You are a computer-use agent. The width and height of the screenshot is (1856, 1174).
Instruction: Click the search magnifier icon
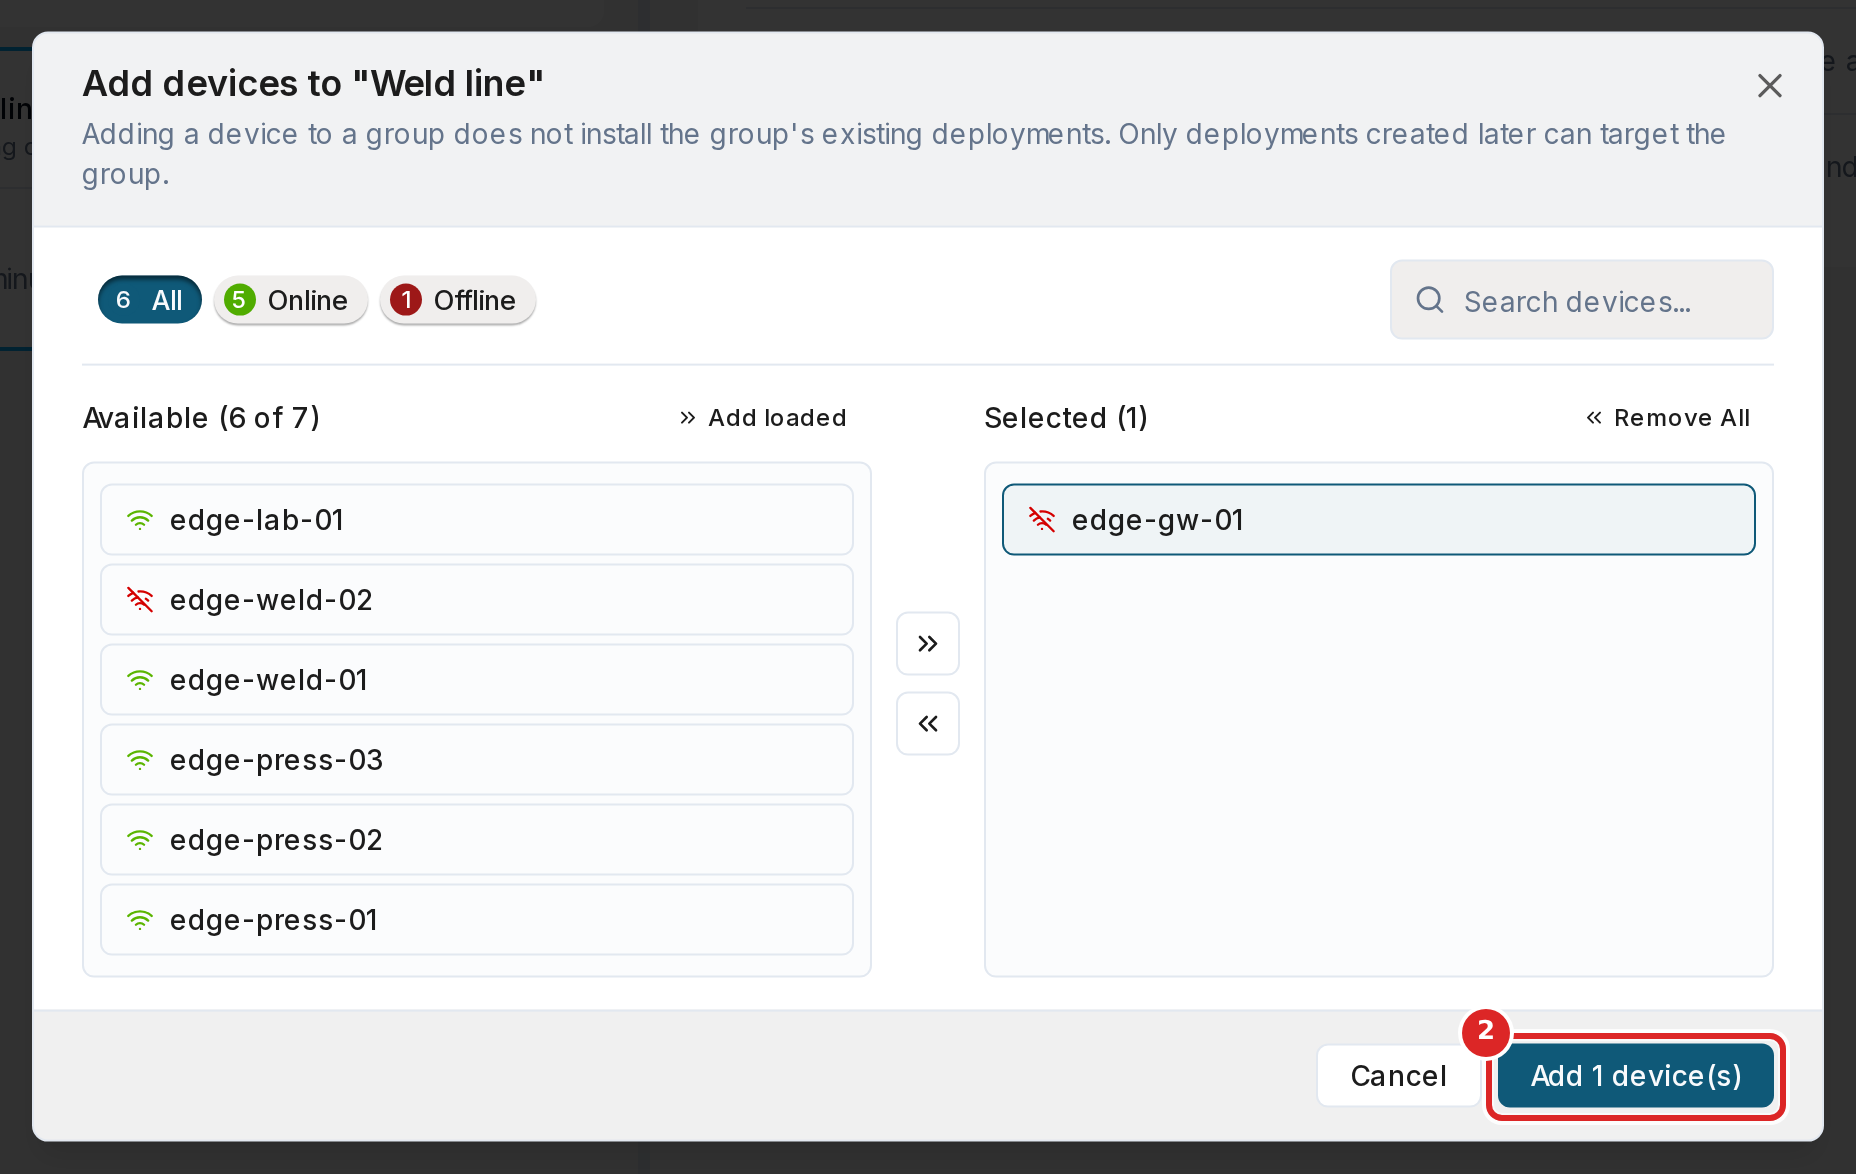click(x=1430, y=300)
